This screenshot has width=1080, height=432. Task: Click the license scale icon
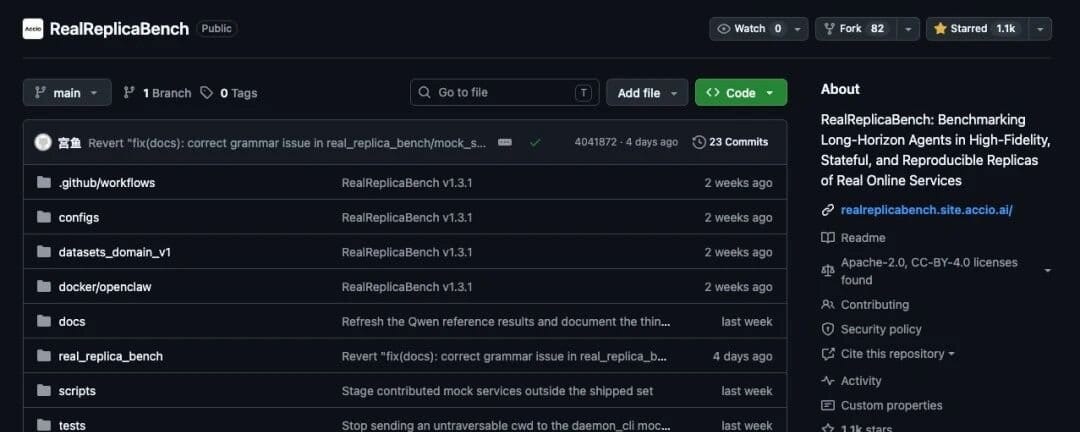(x=828, y=271)
